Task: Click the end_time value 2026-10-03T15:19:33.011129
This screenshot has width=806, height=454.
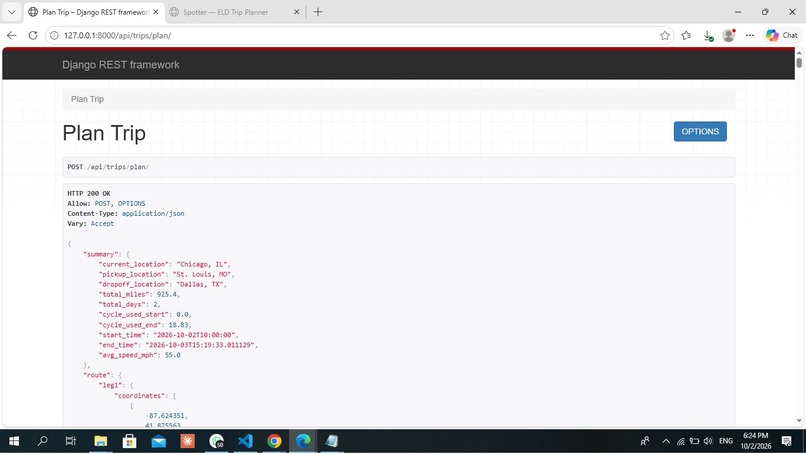Action: (x=200, y=345)
